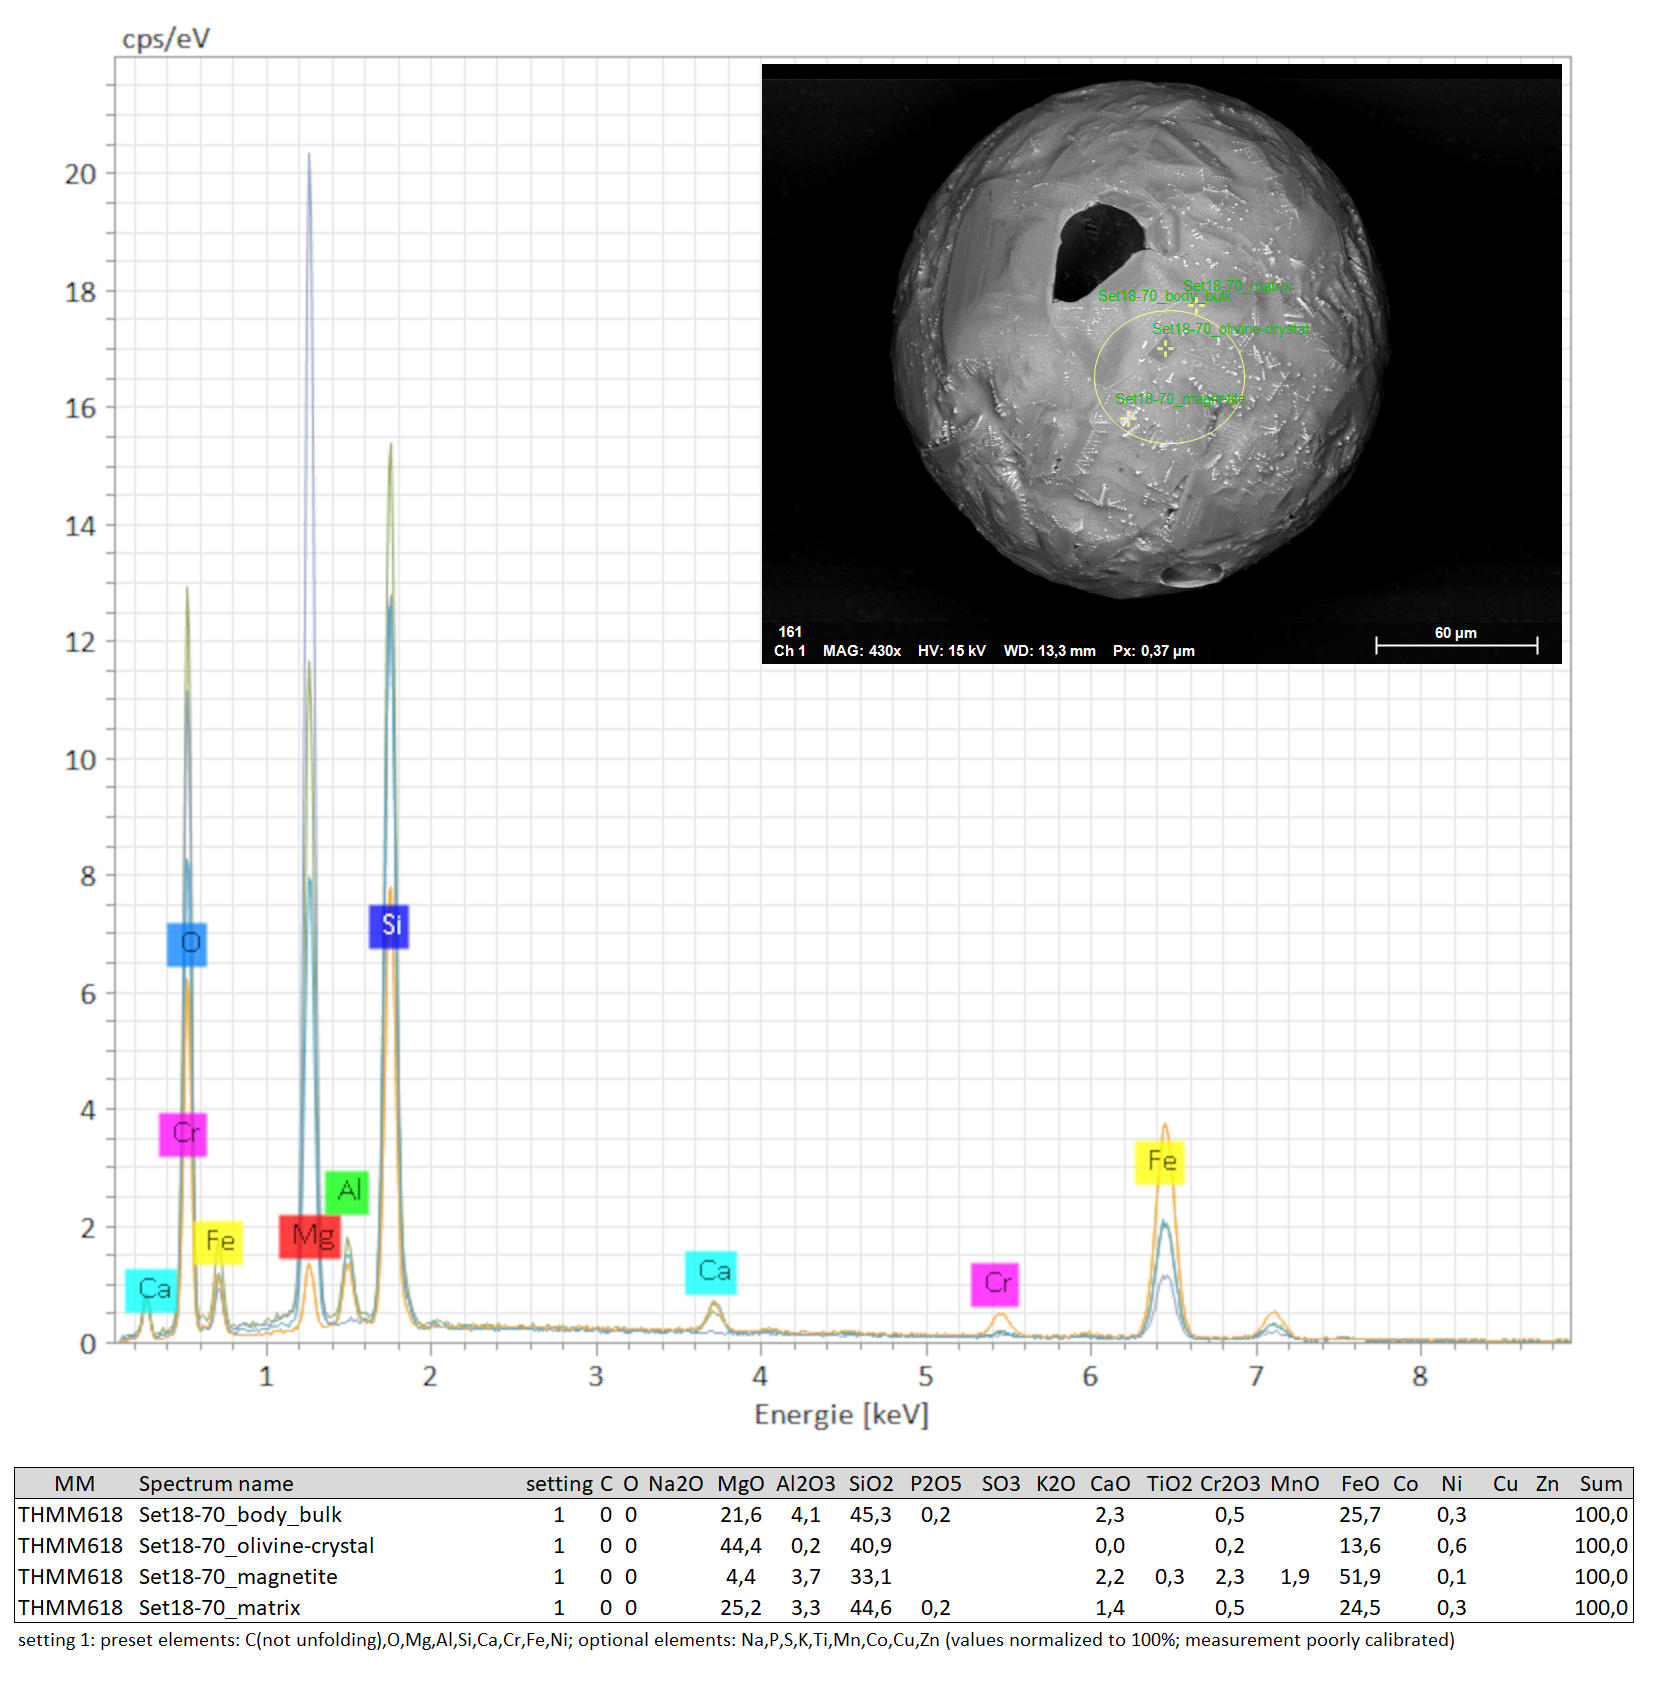This screenshot has width=1659, height=1692.
Task: Select the dark blue Si peak label
Action: tap(389, 926)
